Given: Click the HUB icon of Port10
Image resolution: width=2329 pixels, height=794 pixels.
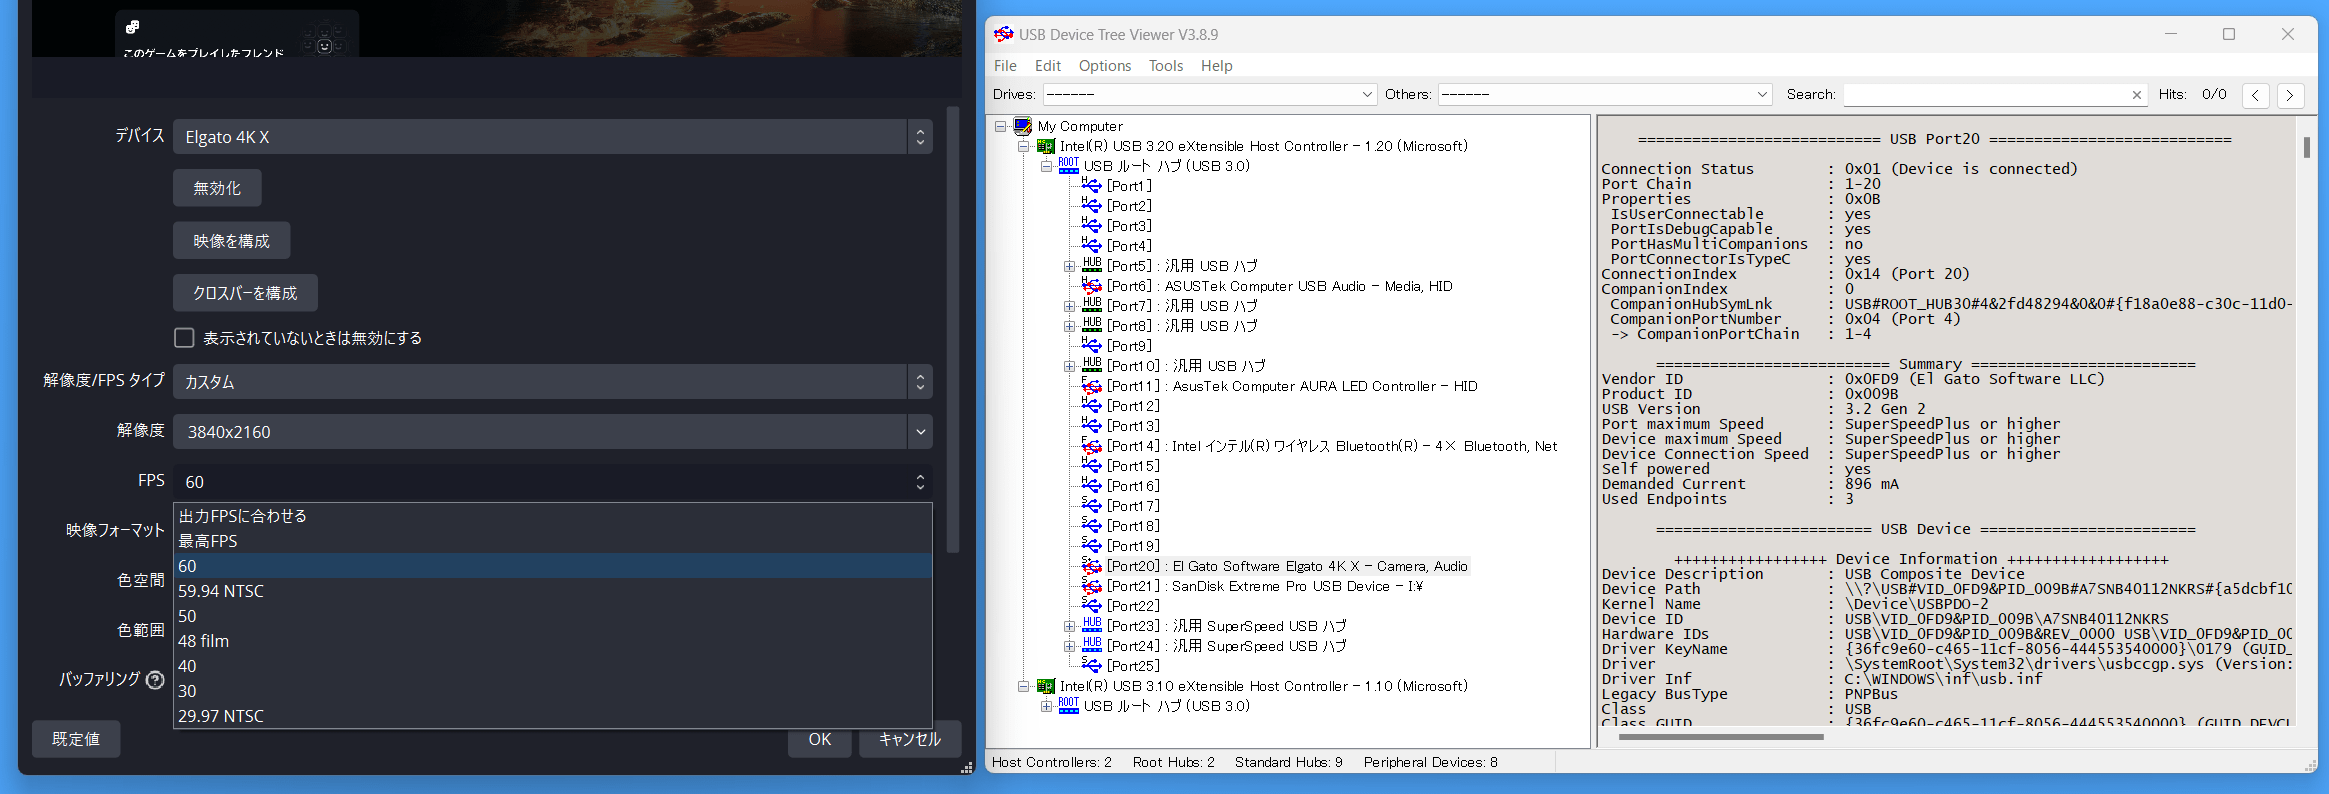Looking at the screenshot, I should [1092, 365].
